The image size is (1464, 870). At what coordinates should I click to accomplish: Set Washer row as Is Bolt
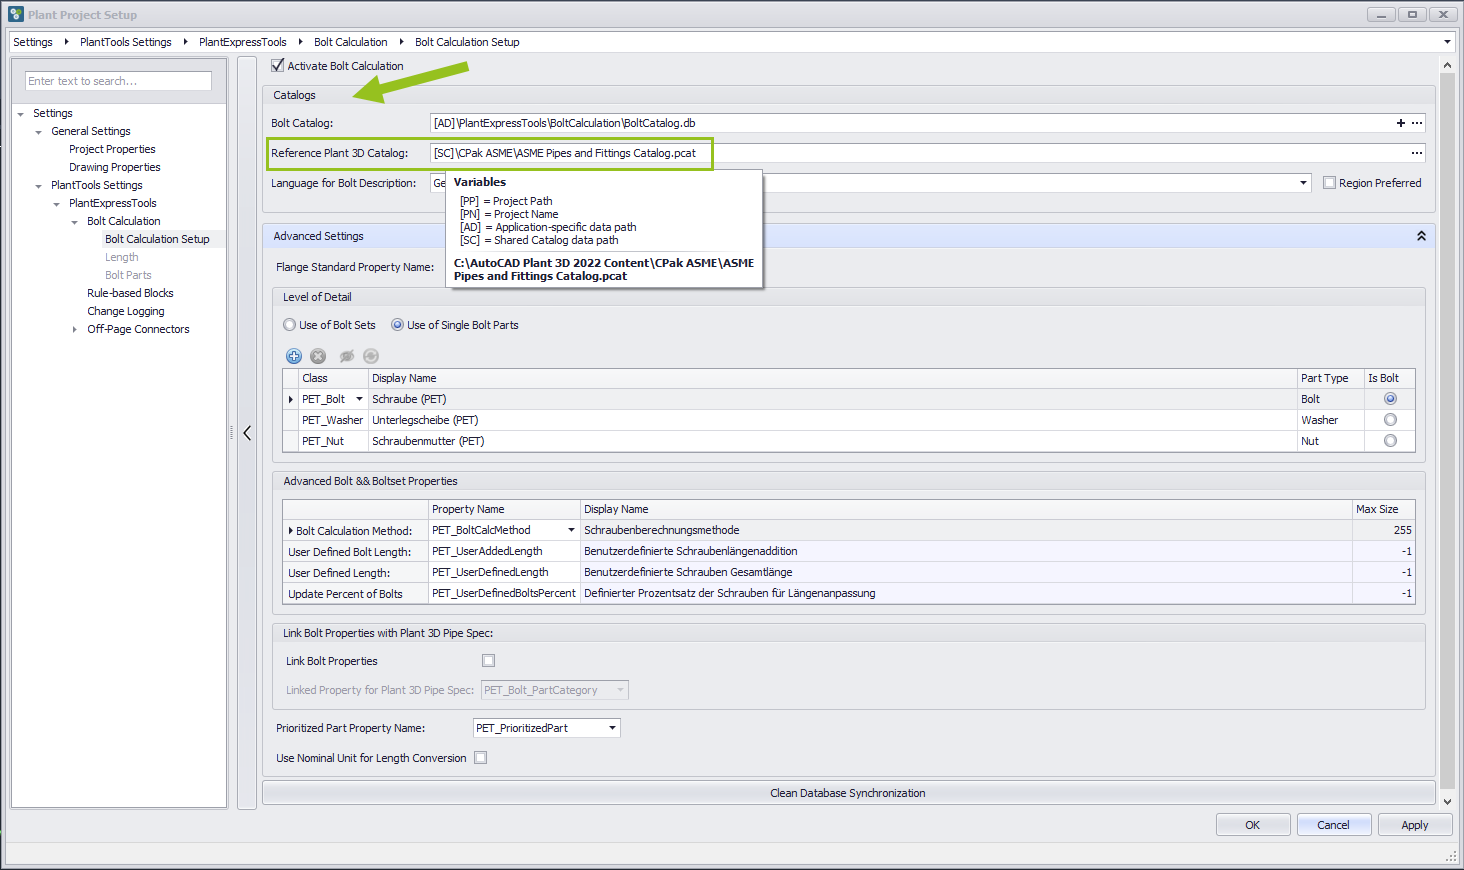[1390, 420]
